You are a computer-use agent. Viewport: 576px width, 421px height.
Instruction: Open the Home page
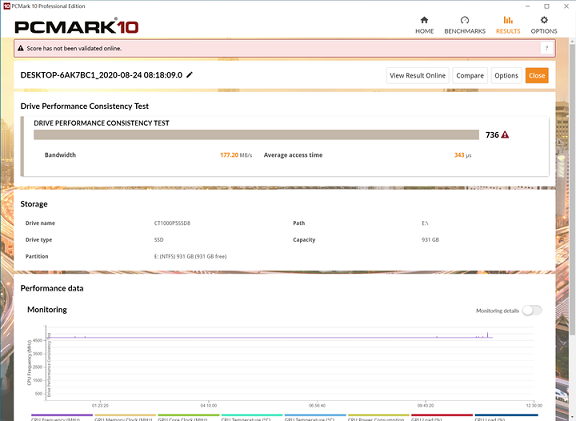[x=424, y=25]
